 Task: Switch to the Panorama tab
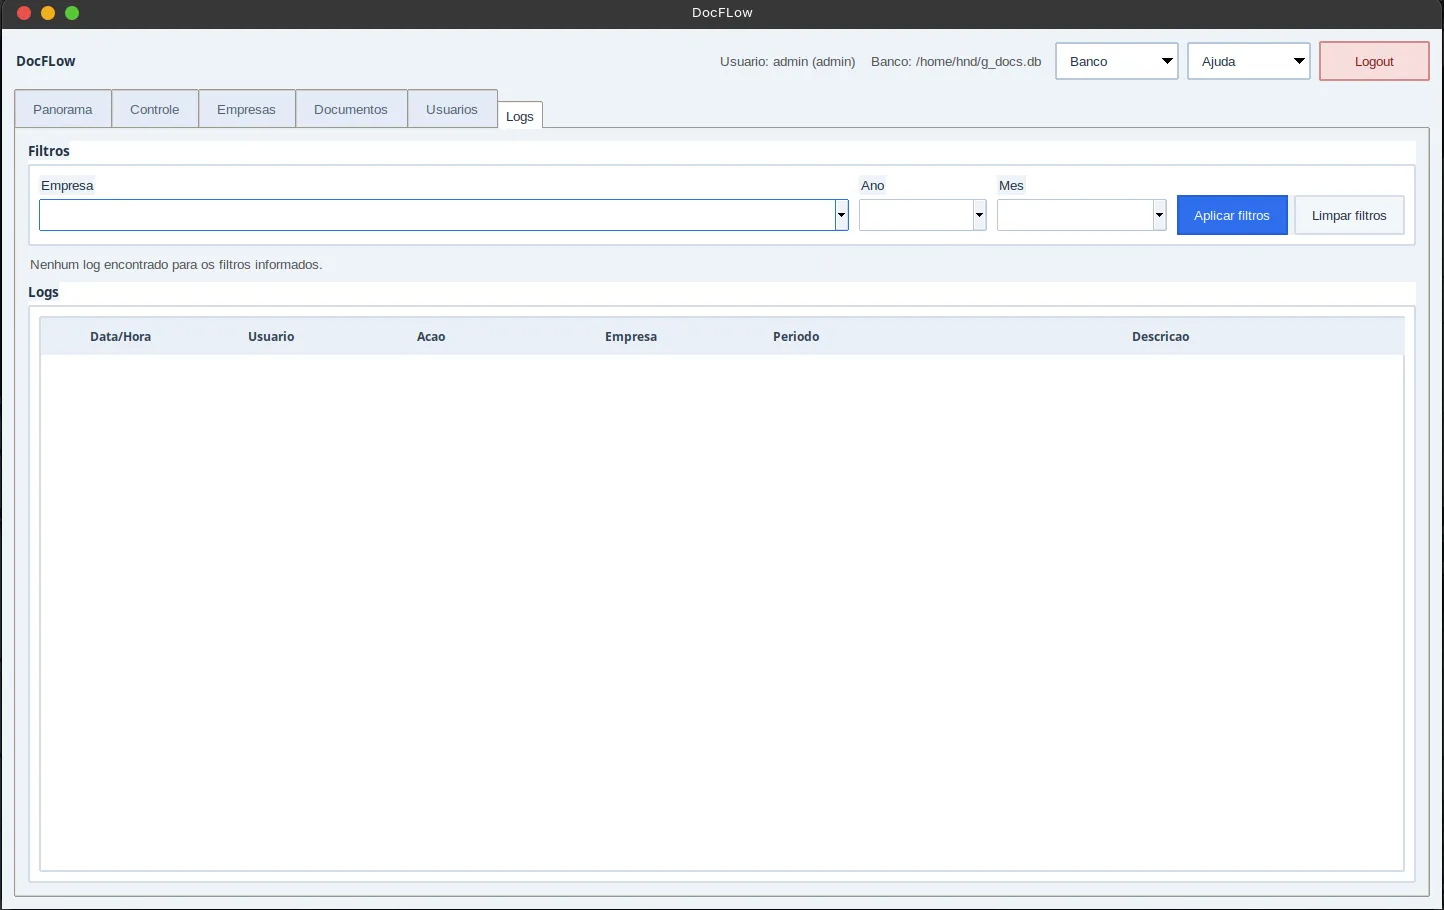63,109
